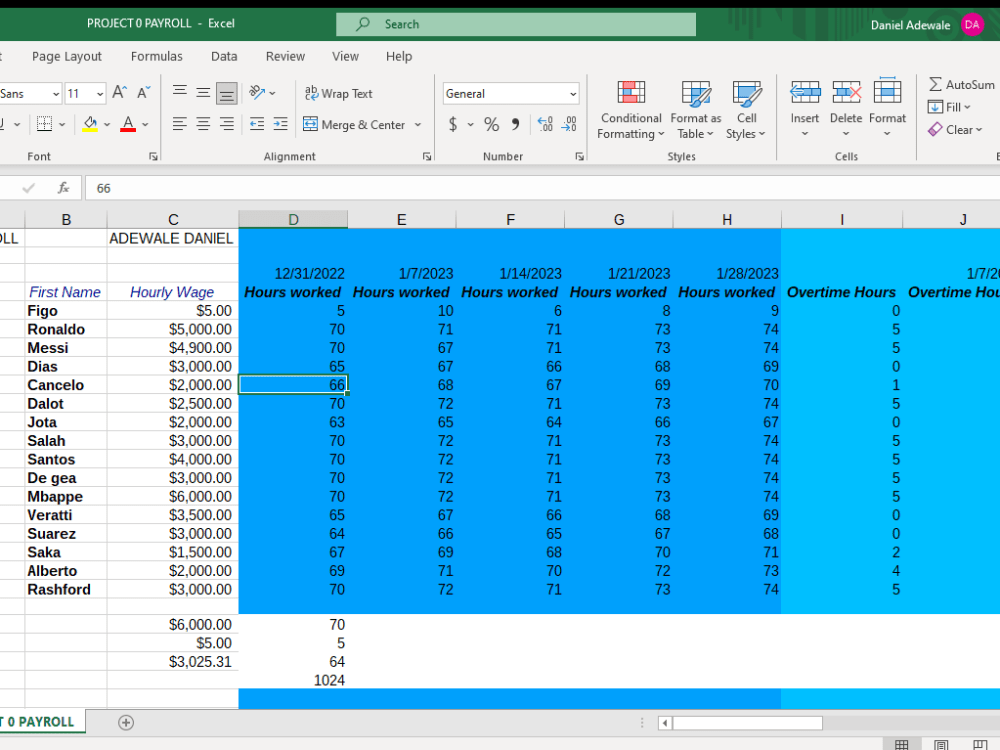Open Font settings dialog launcher
This screenshot has height=750, width=1000.
pyautogui.click(x=153, y=156)
